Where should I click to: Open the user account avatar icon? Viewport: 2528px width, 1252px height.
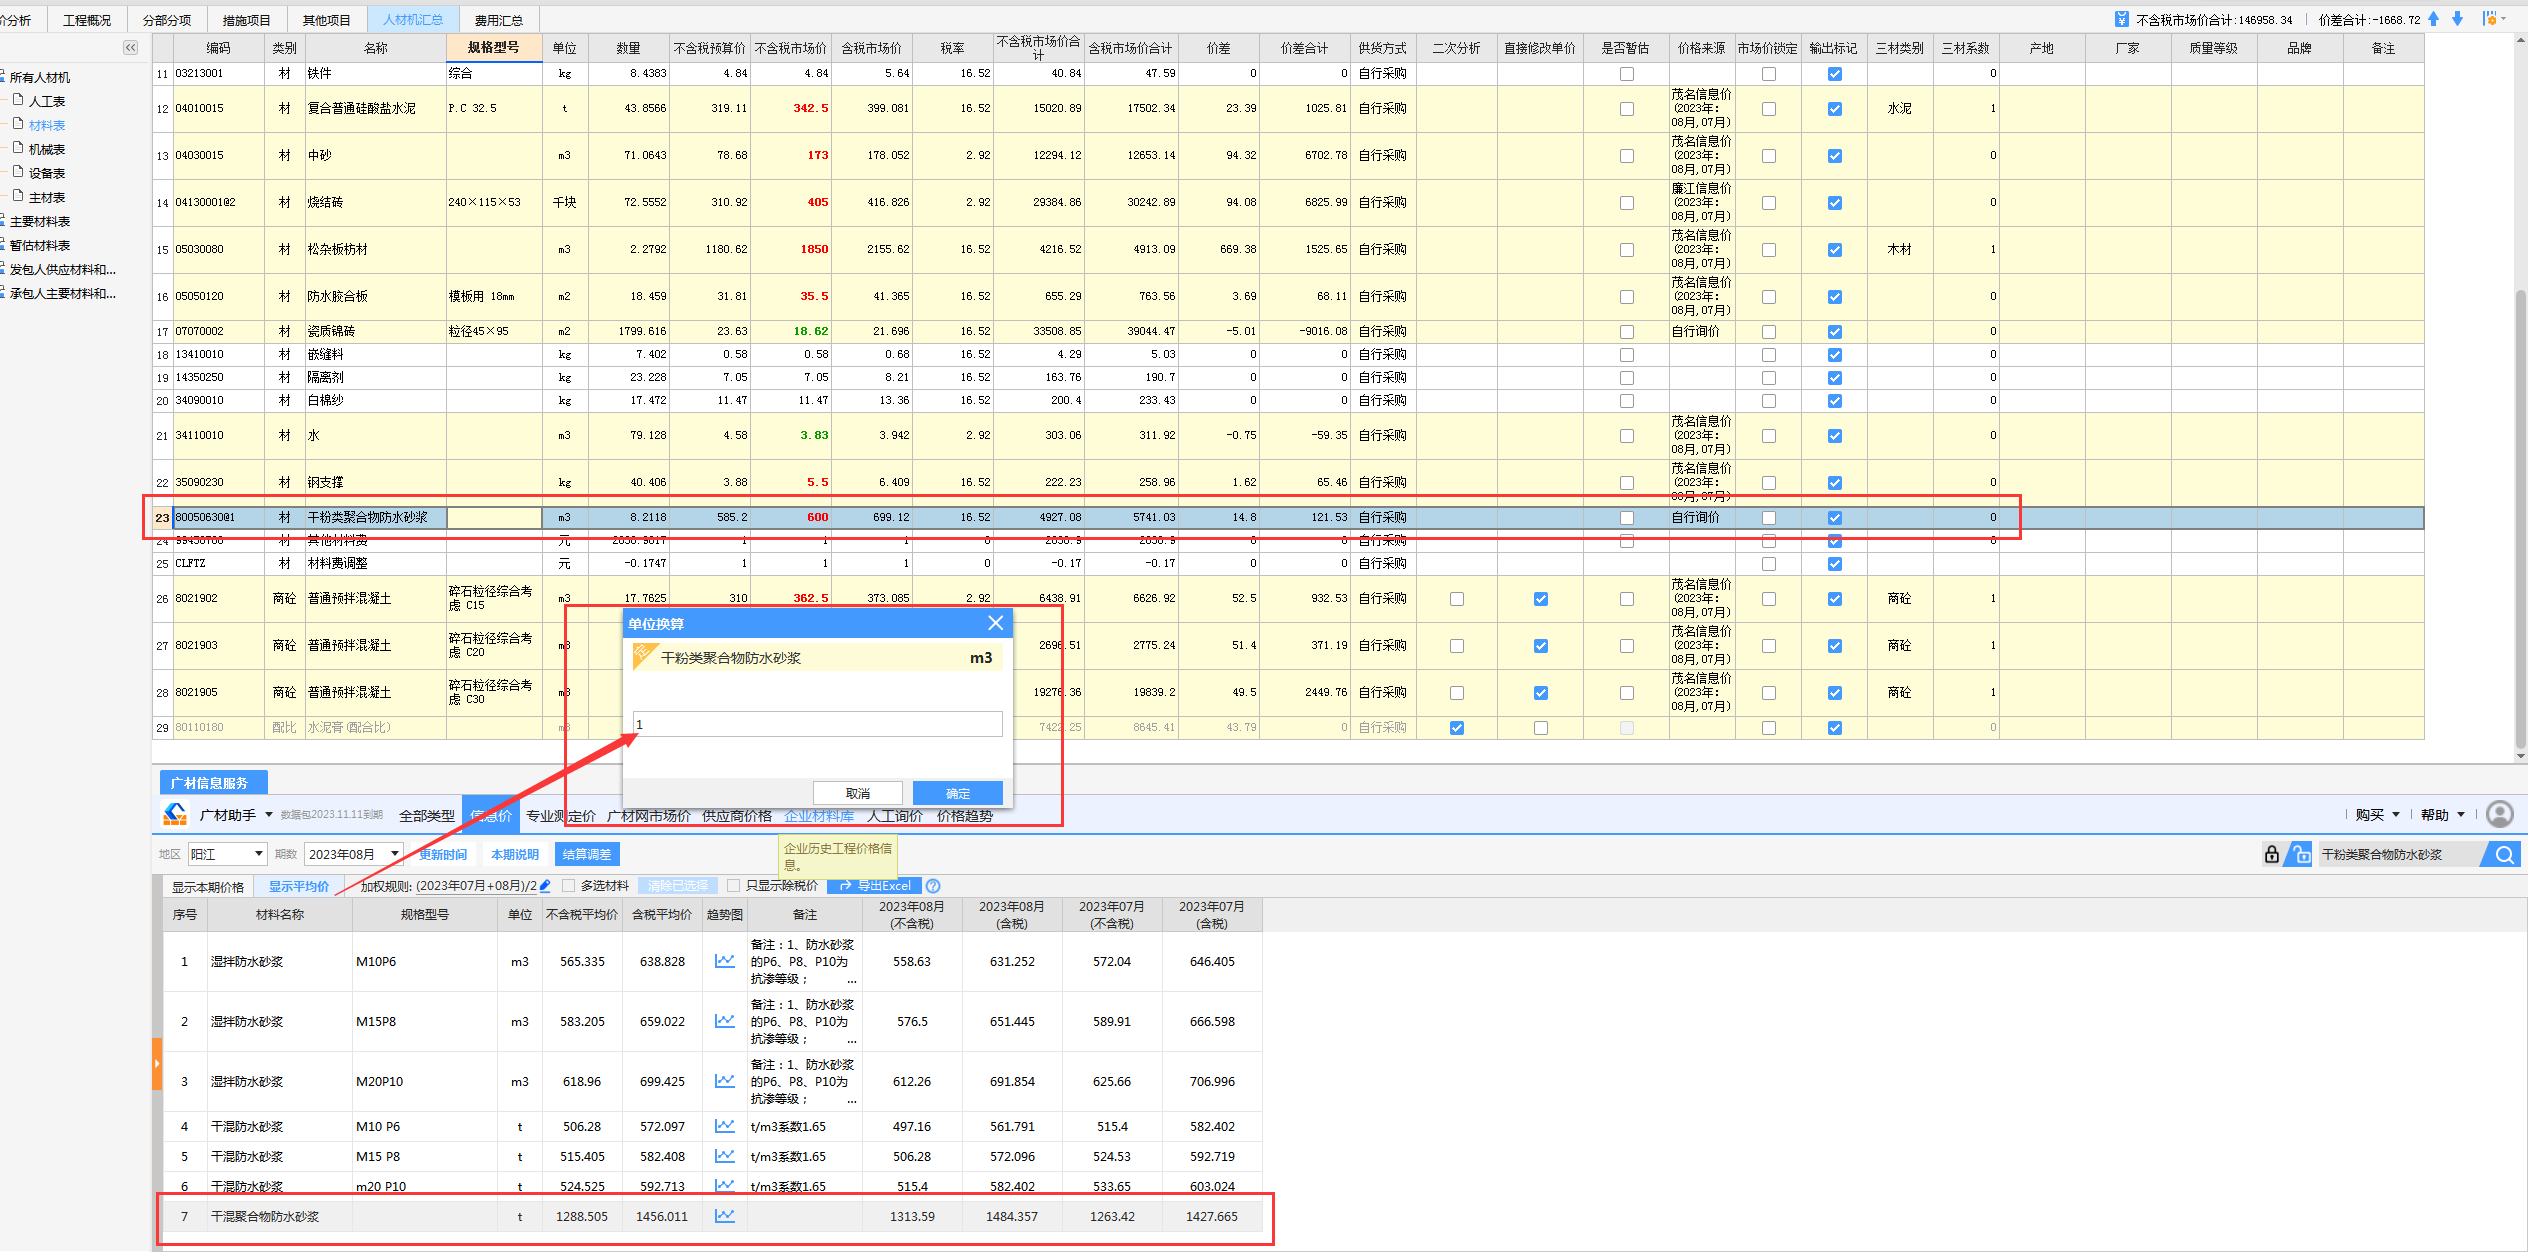click(x=2500, y=814)
